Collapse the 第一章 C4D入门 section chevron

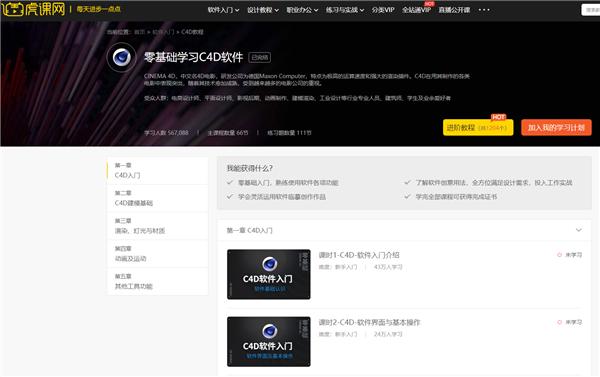[x=579, y=230]
